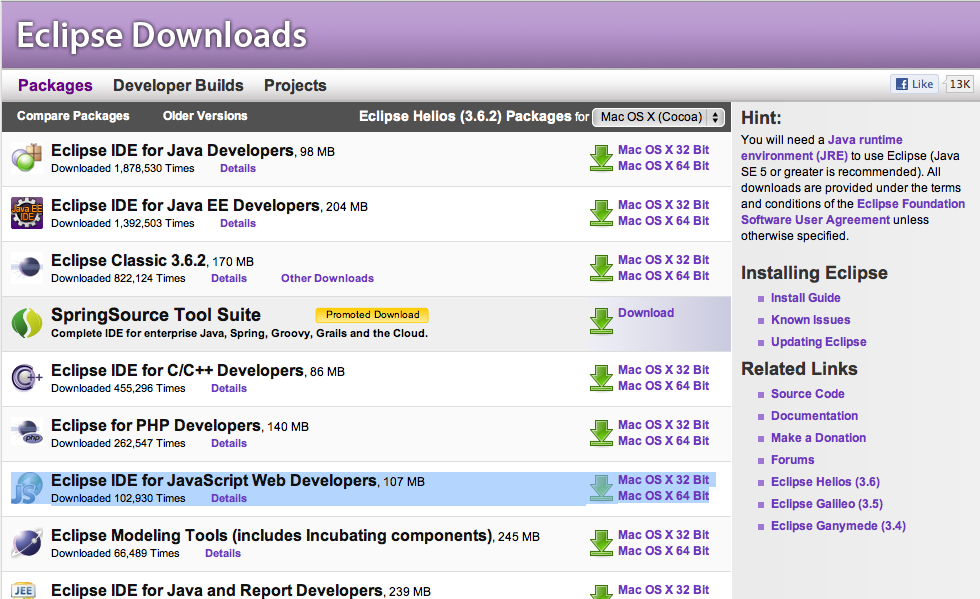Viewport: 980px width, 599px height.
Task: Download PHP Developers Mac OS X 32 Bit
Action: point(663,425)
